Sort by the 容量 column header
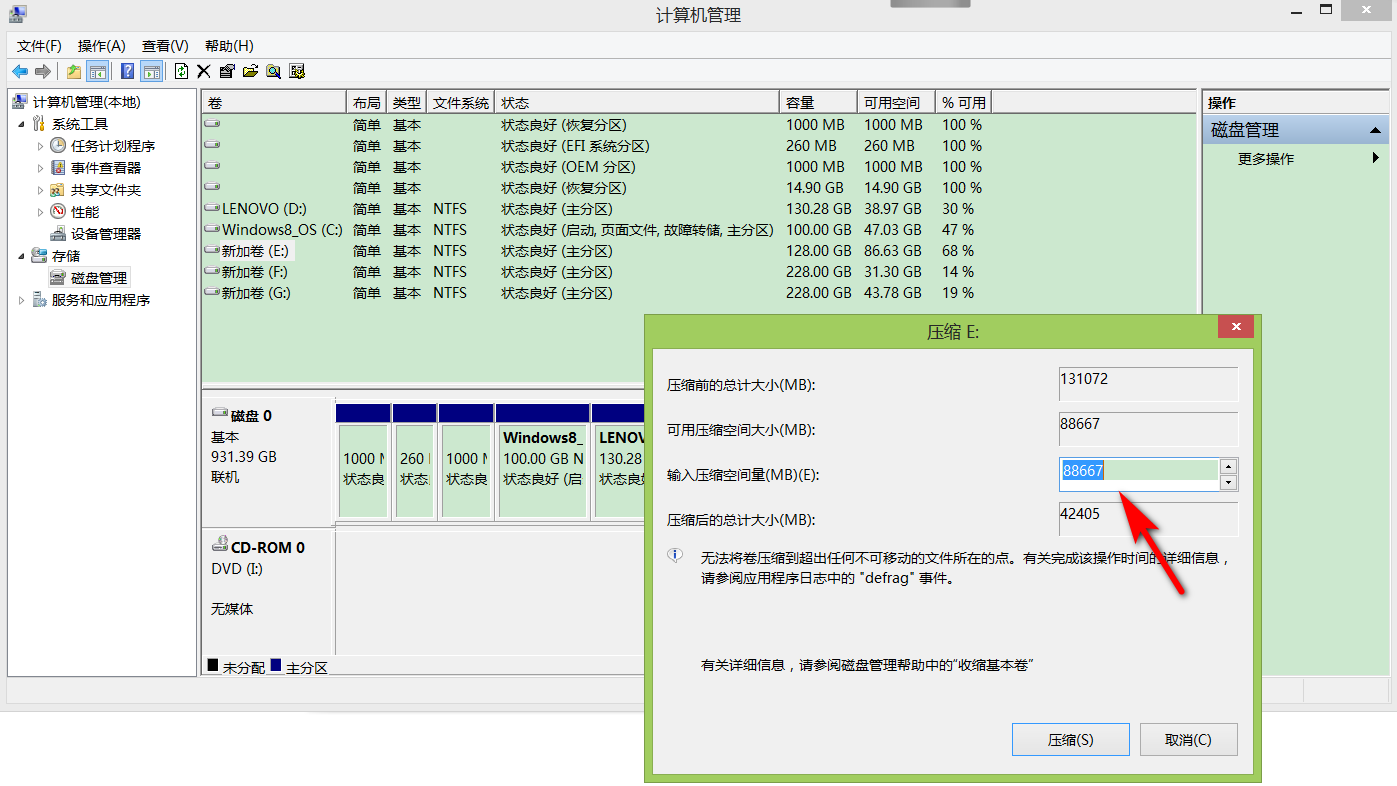The height and width of the screenshot is (786, 1397). point(818,103)
